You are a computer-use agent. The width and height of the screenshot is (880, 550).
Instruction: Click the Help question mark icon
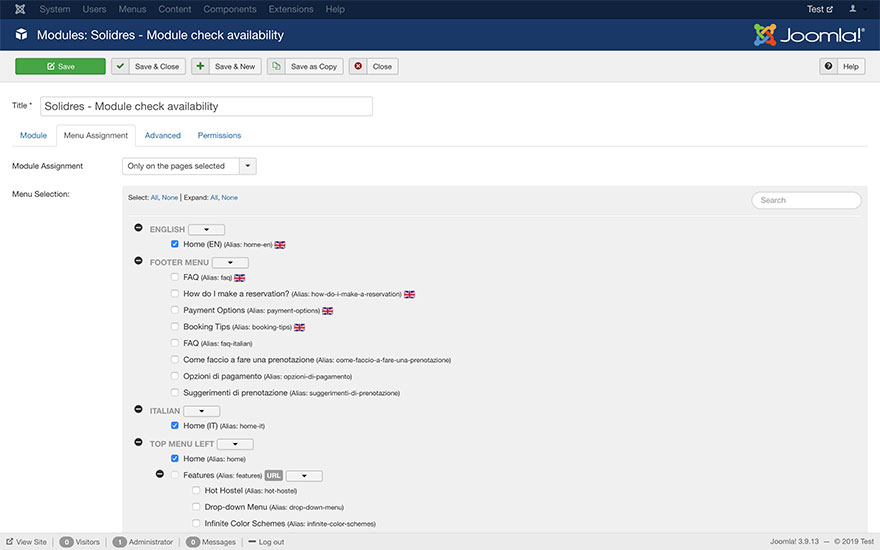(x=828, y=66)
